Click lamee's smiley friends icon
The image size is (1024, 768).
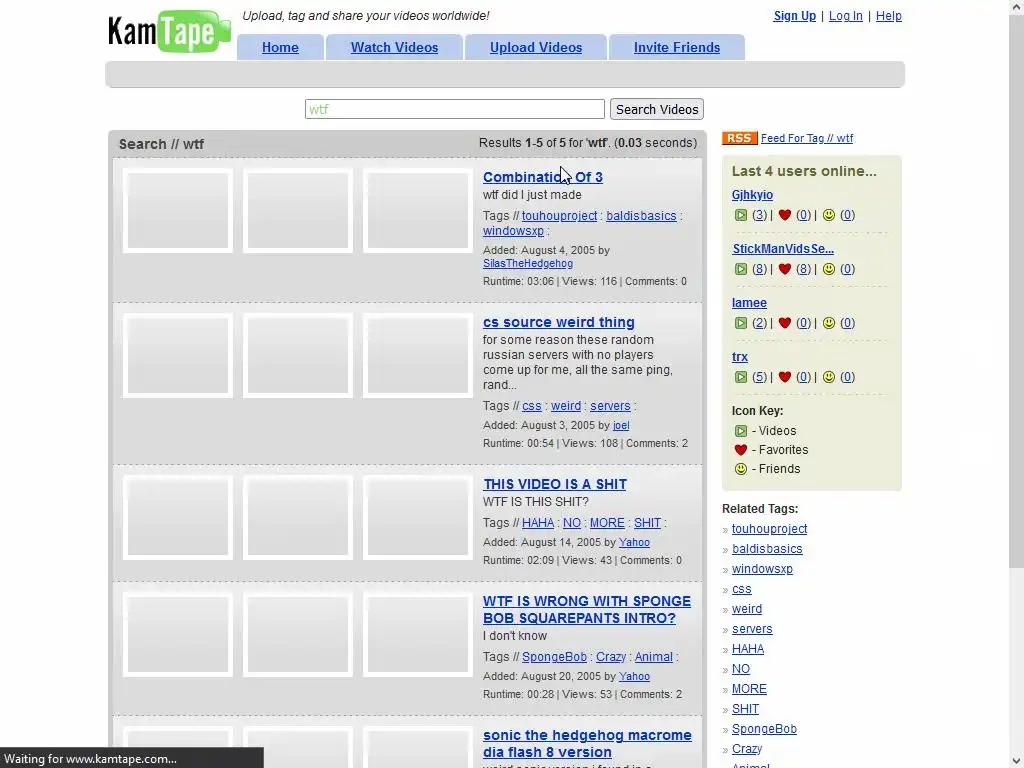829,323
